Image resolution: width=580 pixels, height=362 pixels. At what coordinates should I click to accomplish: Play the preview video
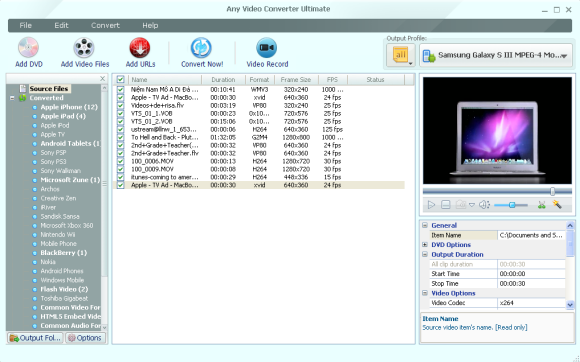tap(431, 204)
